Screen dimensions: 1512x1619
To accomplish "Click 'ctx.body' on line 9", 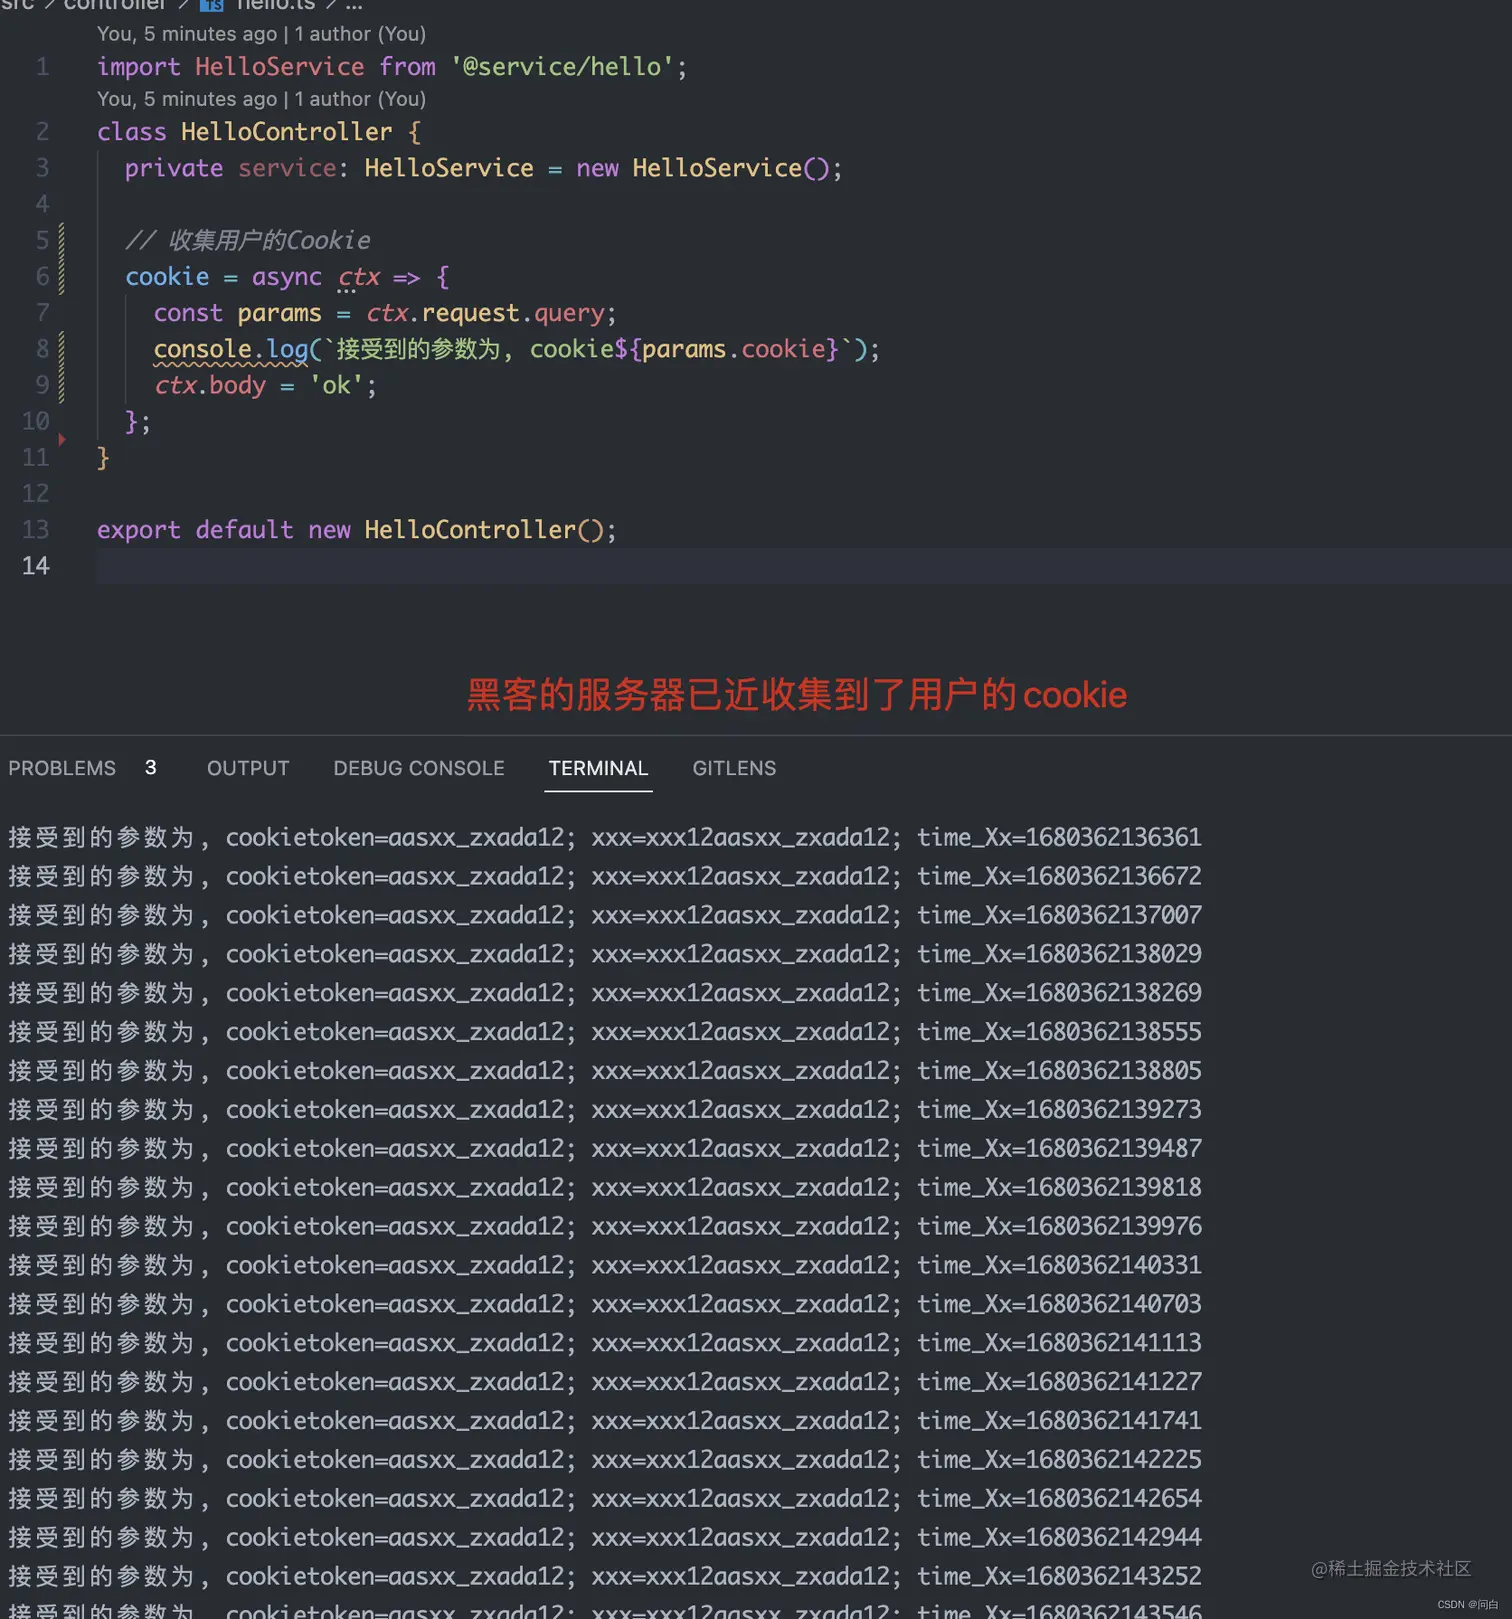I will point(210,385).
